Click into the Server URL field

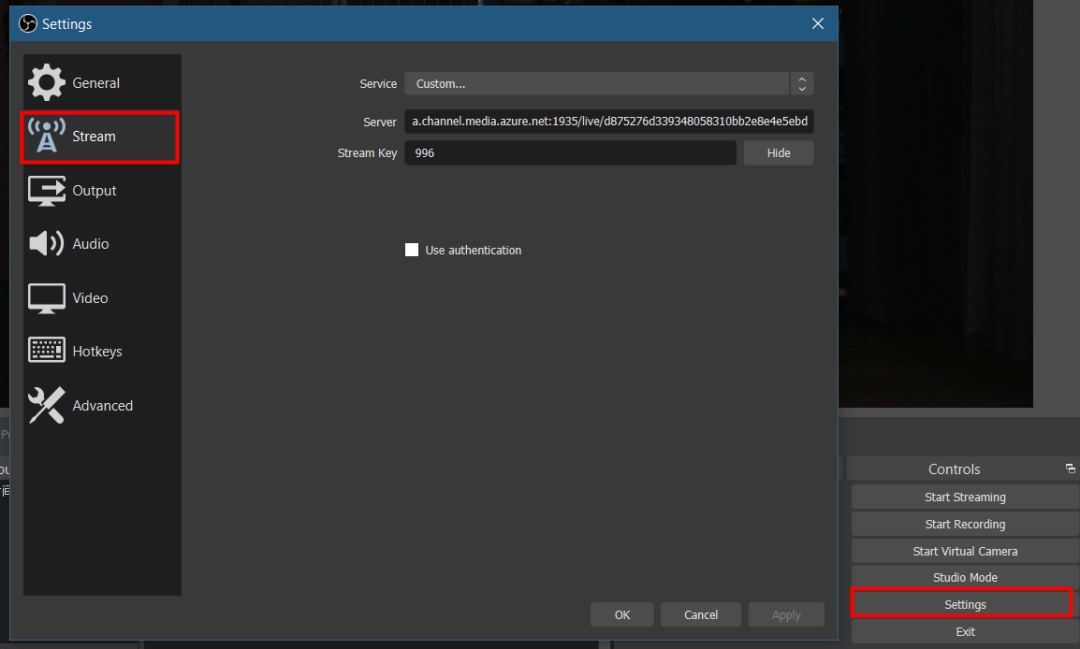609,121
